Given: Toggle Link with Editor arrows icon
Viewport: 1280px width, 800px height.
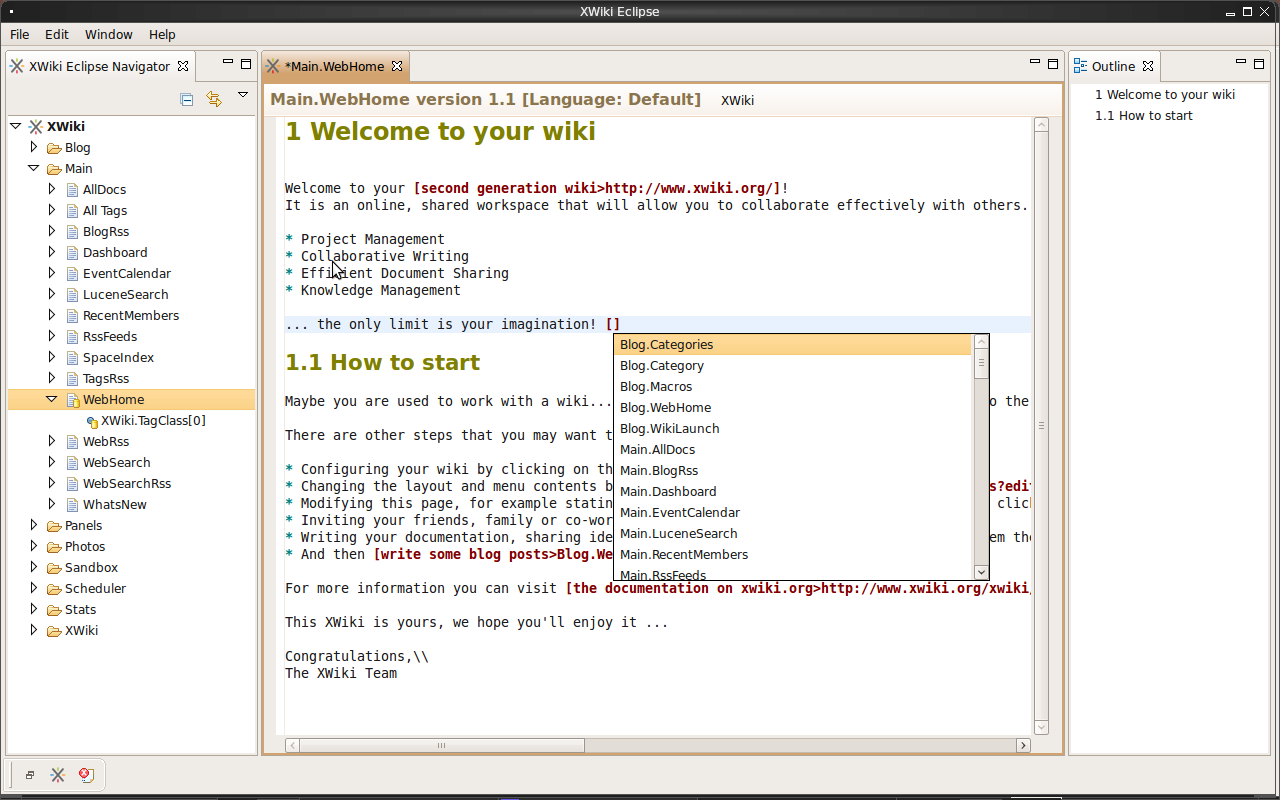Looking at the screenshot, I should tap(213, 98).
